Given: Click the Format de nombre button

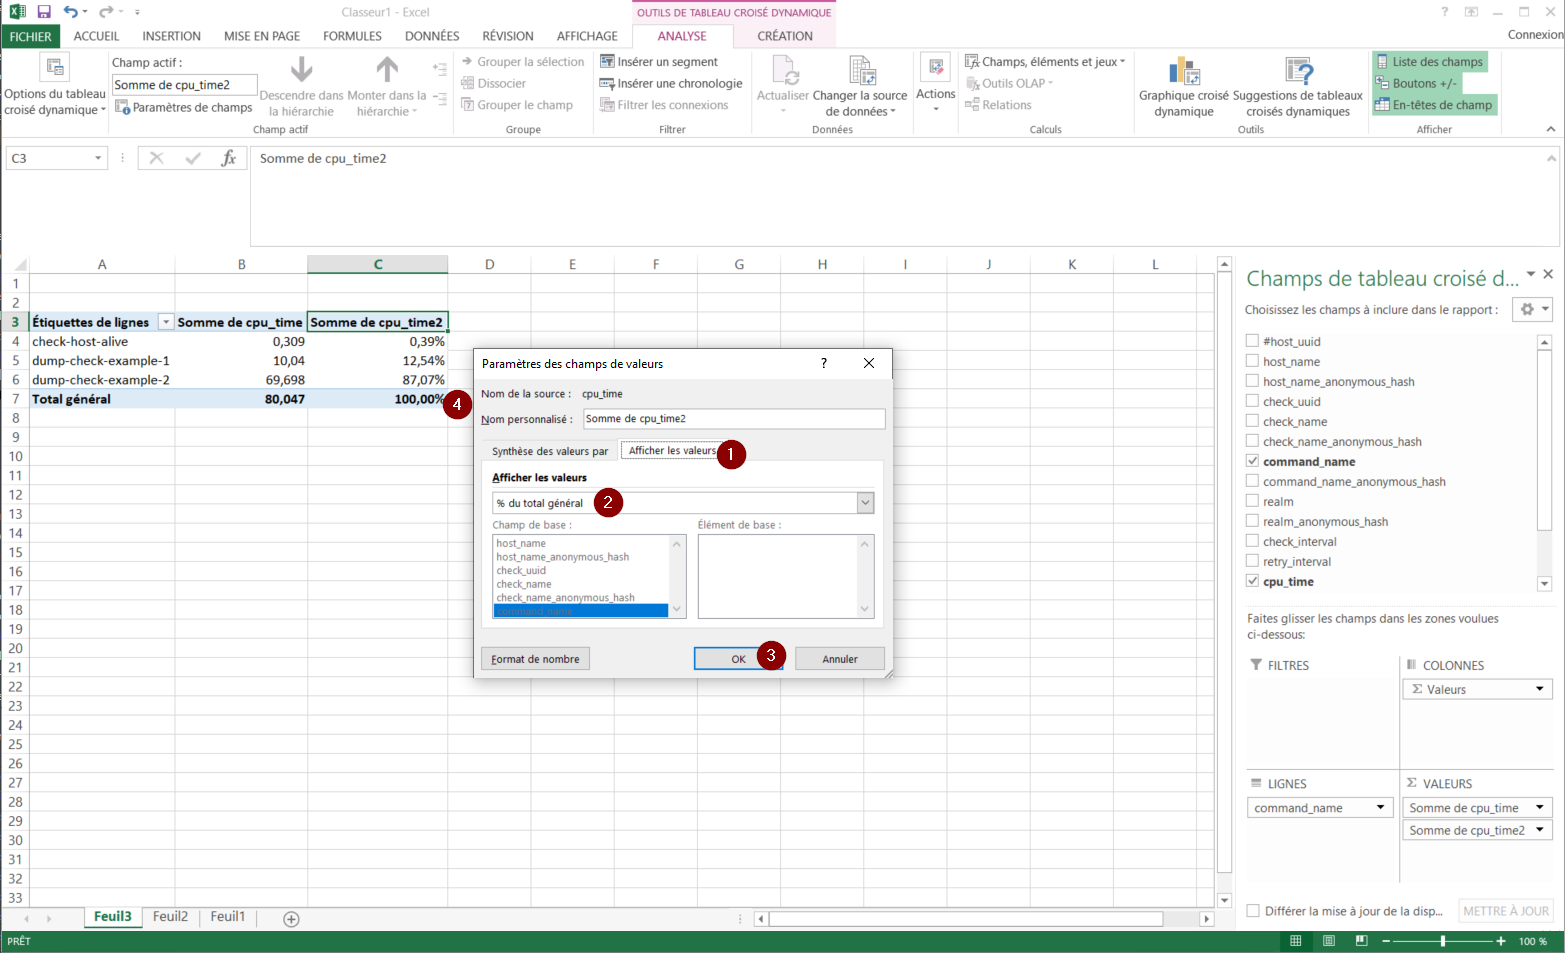Looking at the screenshot, I should click(535, 659).
